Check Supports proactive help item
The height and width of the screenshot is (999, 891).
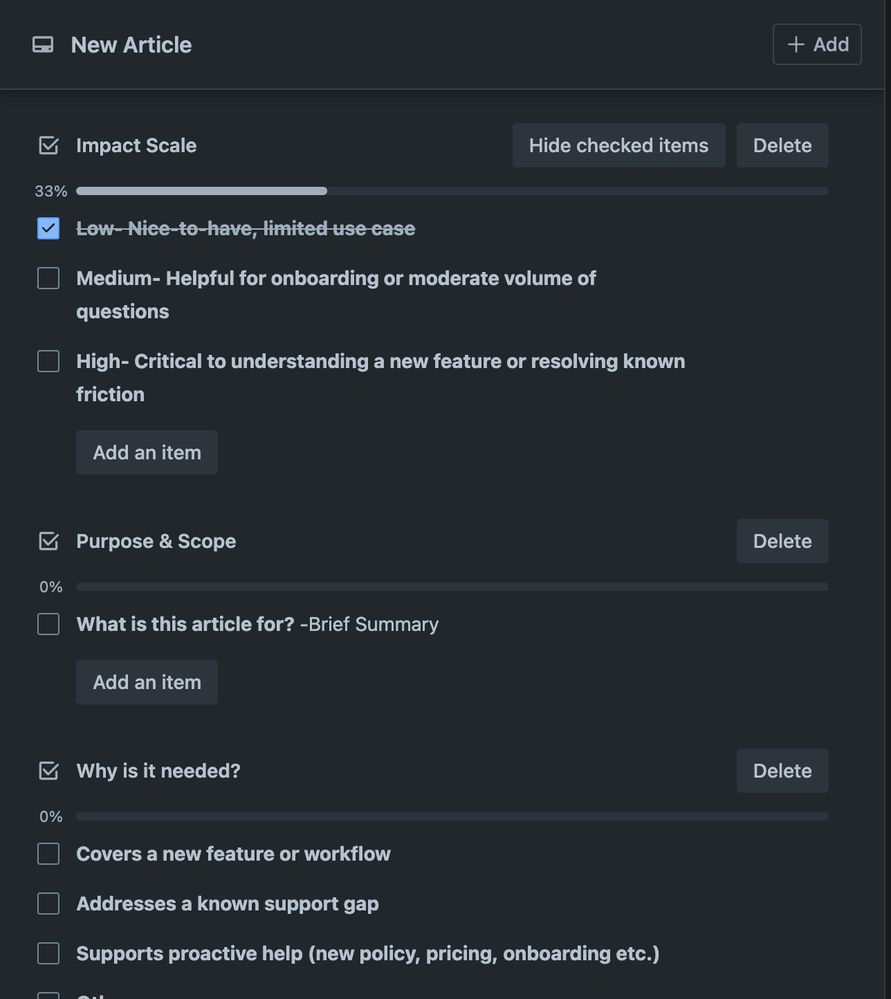[x=48, y=954]
